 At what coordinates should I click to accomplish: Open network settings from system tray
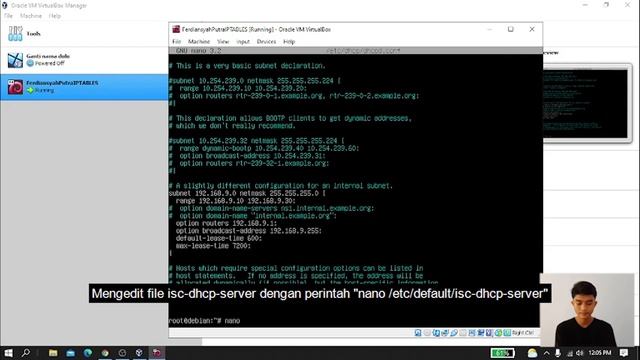coord(569,353)
